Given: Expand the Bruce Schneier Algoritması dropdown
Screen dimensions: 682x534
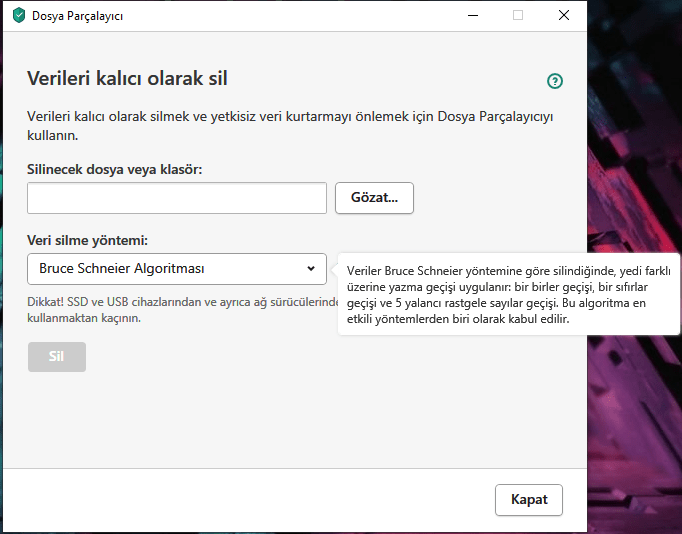Looking at the screenshot, I should pos(177,269).
